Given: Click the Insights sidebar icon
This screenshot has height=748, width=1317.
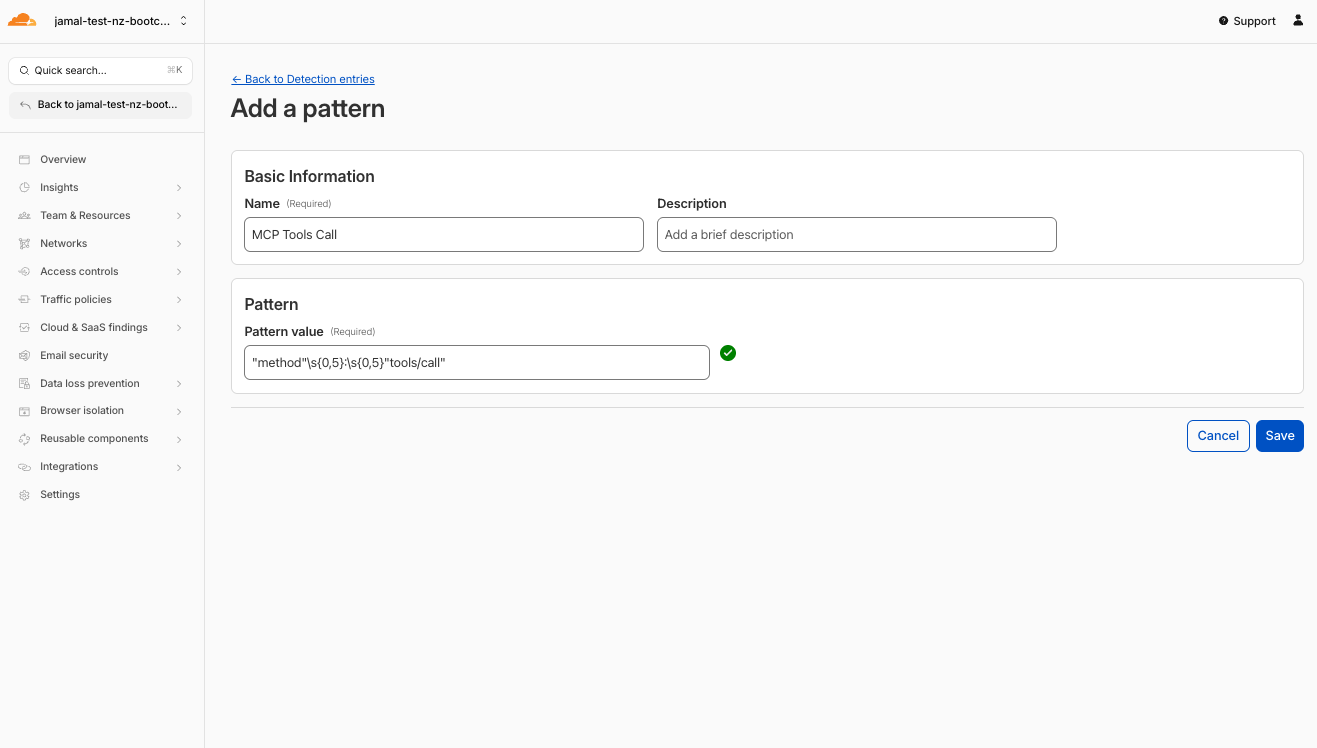Looking at the screenshot, I should pyautogui.click(x=25, y=188).
